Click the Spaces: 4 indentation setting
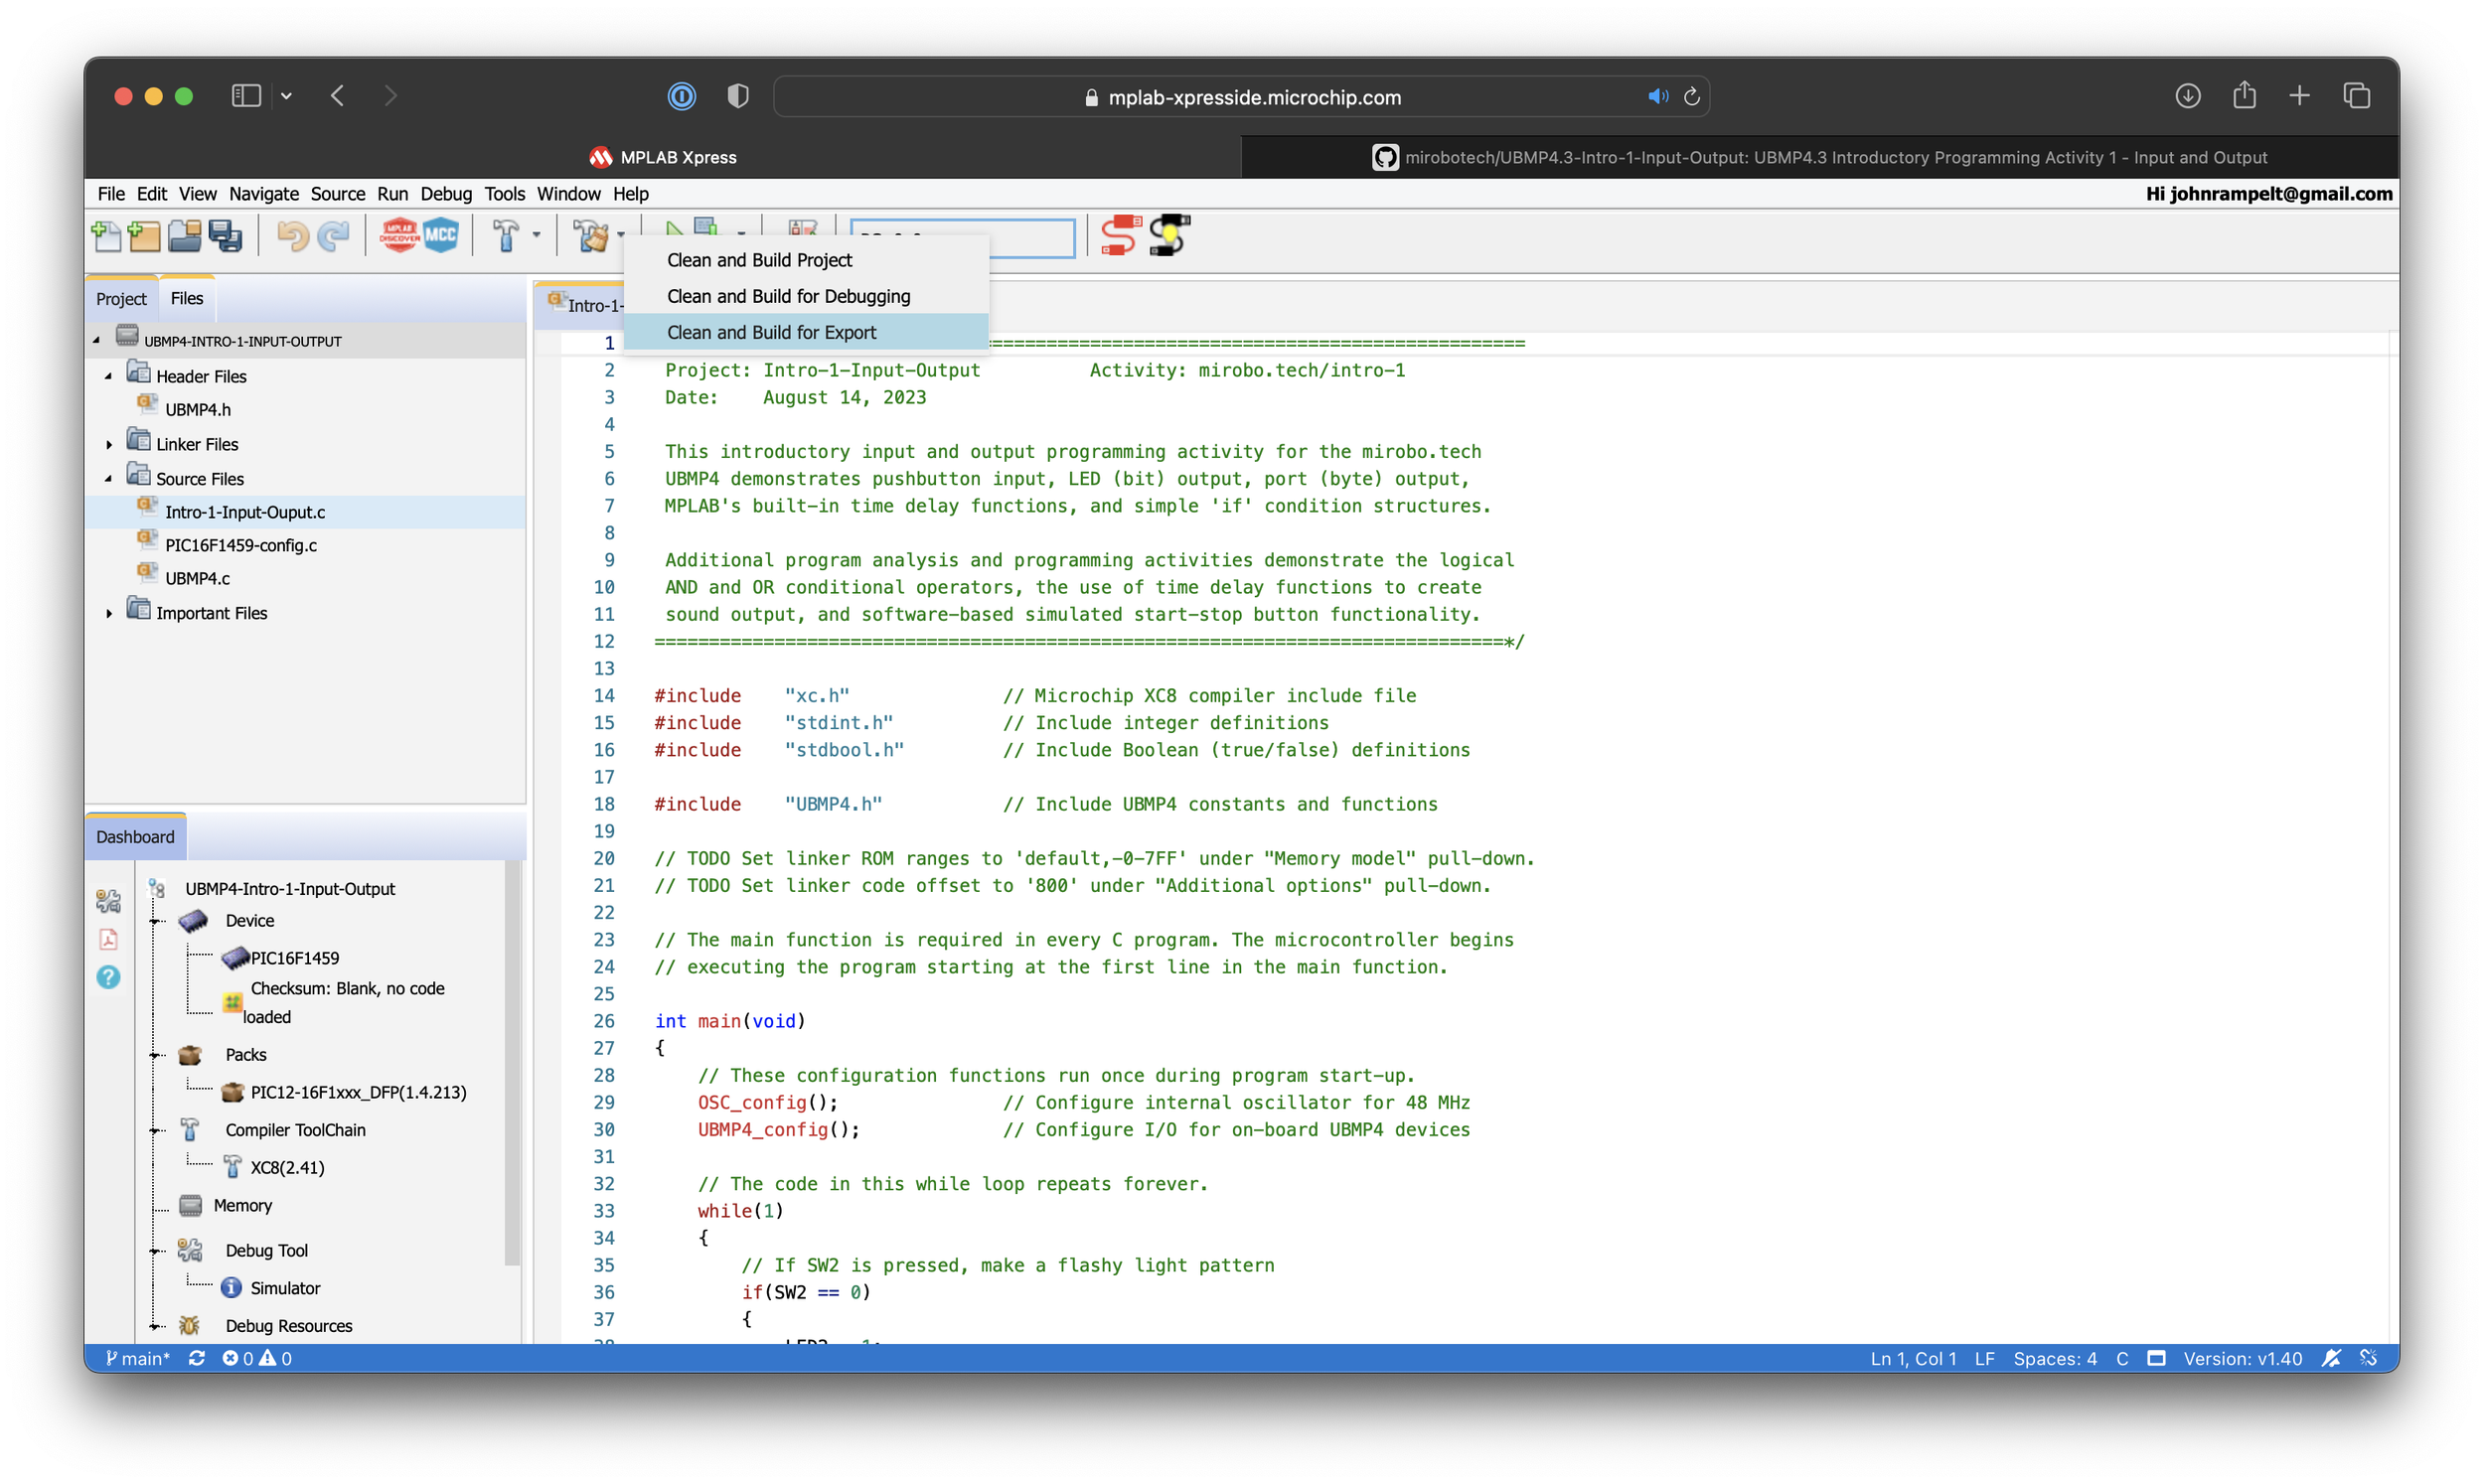 click(2054, 1358)
